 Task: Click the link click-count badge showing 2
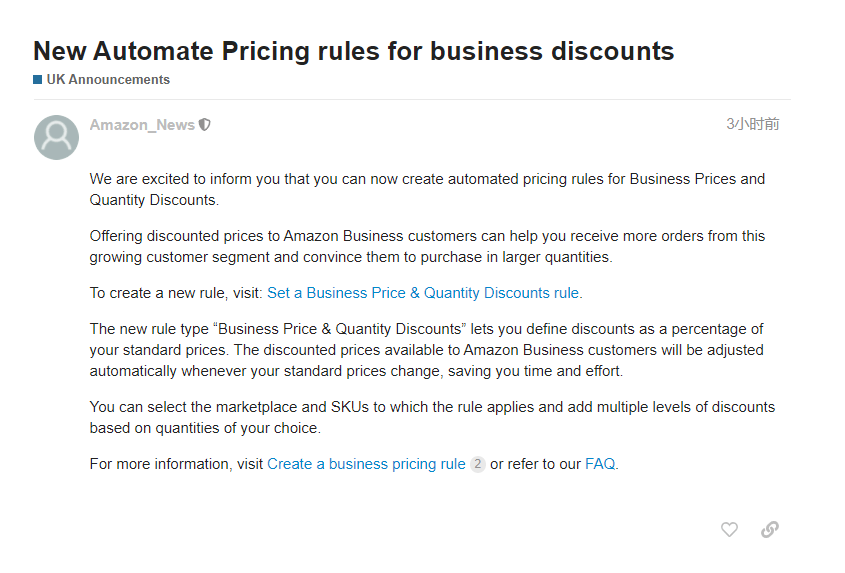click(x=478, y=464)
